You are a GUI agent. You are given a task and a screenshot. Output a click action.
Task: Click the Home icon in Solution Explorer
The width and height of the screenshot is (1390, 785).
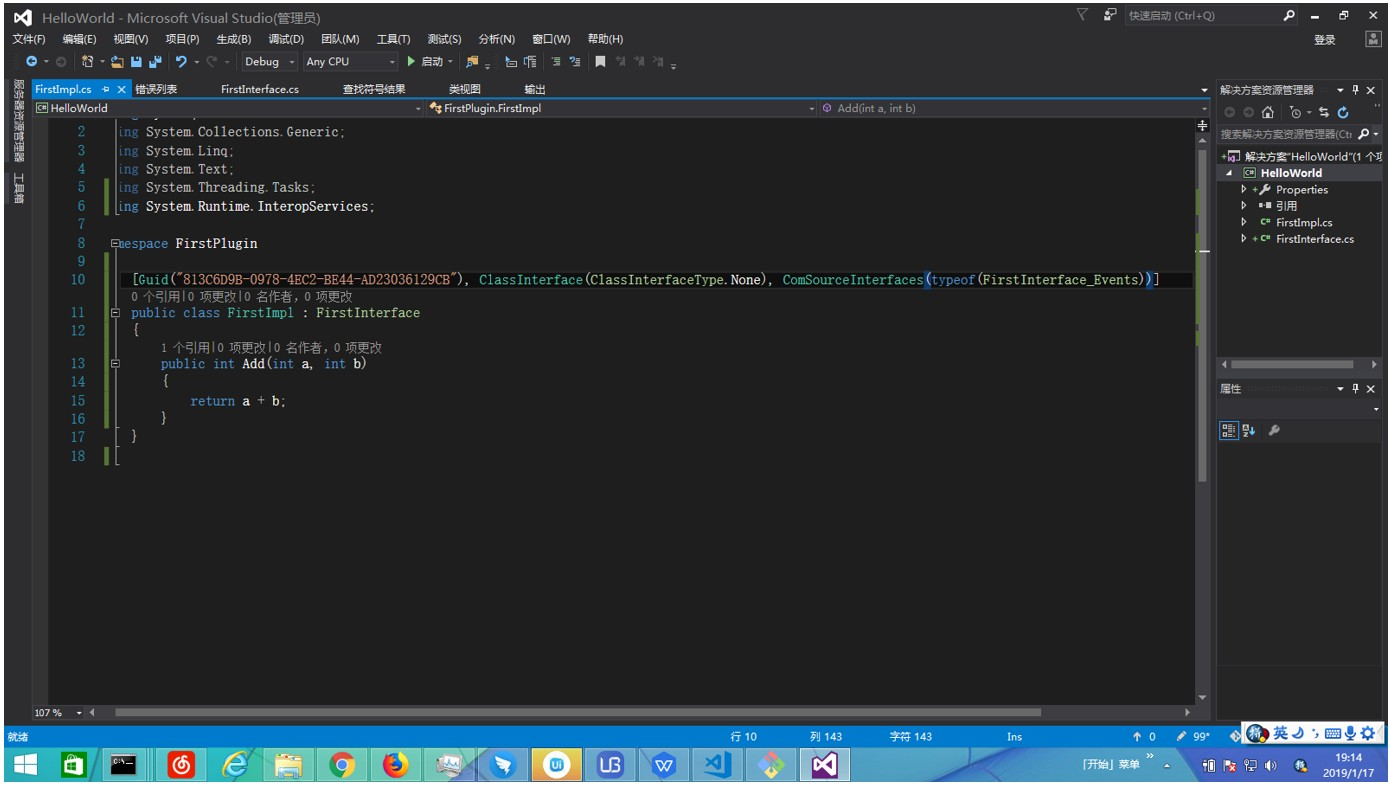point(1268,112)
